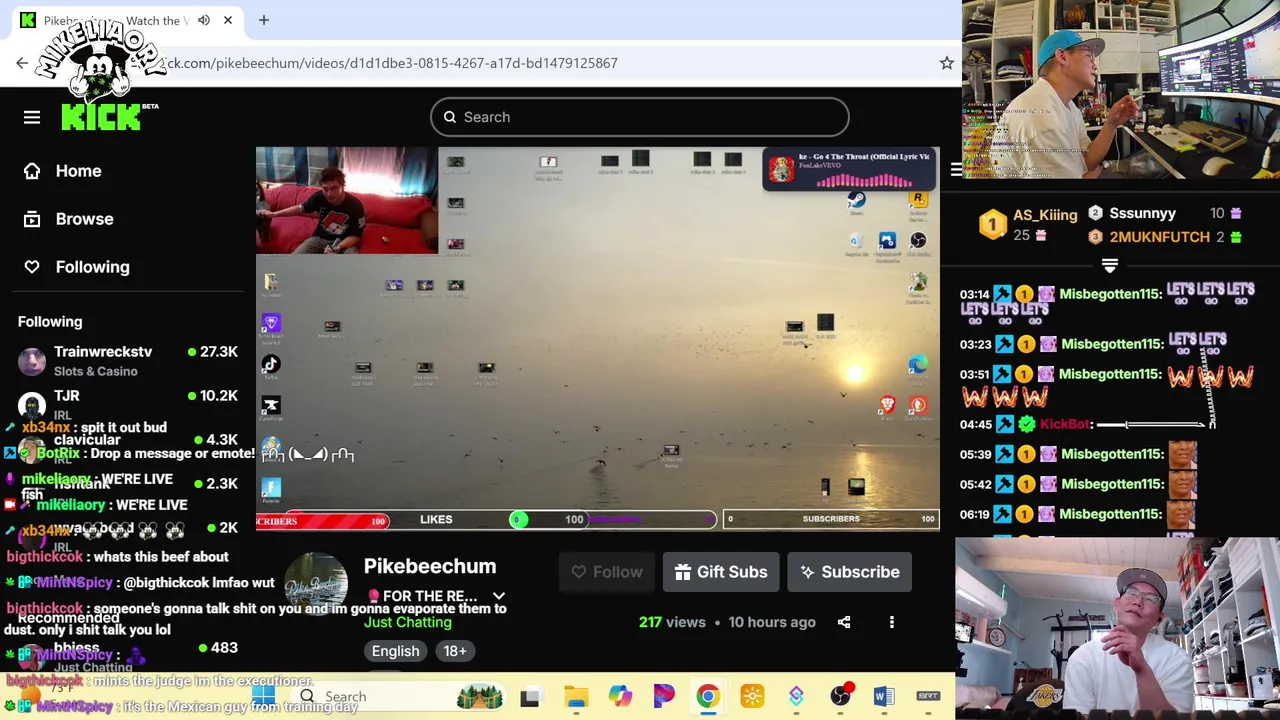This screenshot has width=1280, height=720.
Task: Open File Explorer from the taskbar
Action: [576, 696]
